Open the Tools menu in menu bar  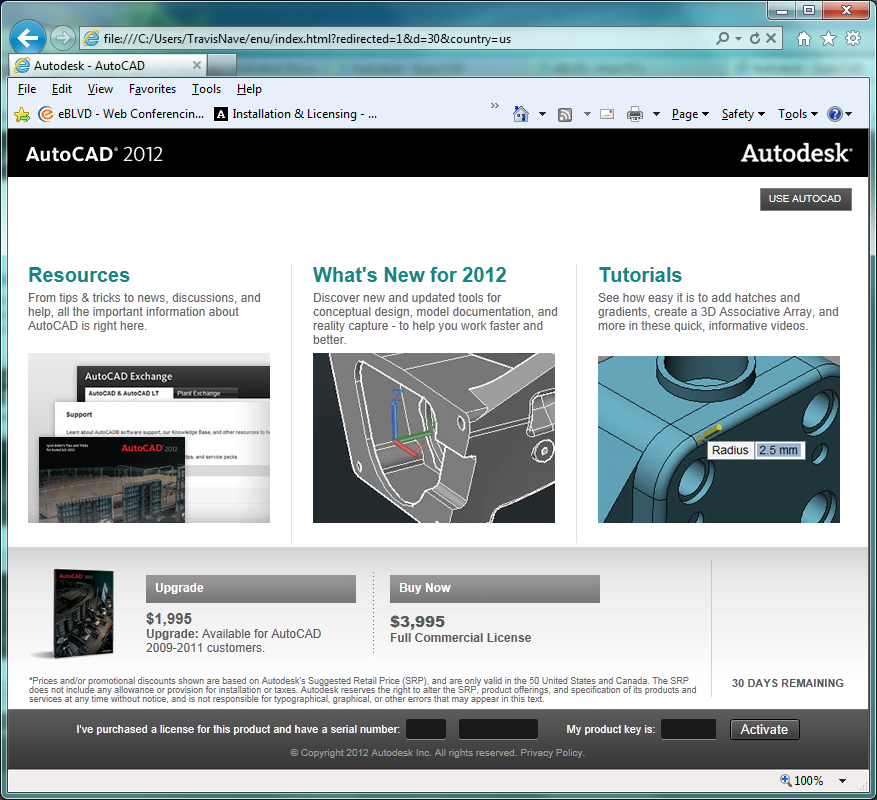[206, 89]
